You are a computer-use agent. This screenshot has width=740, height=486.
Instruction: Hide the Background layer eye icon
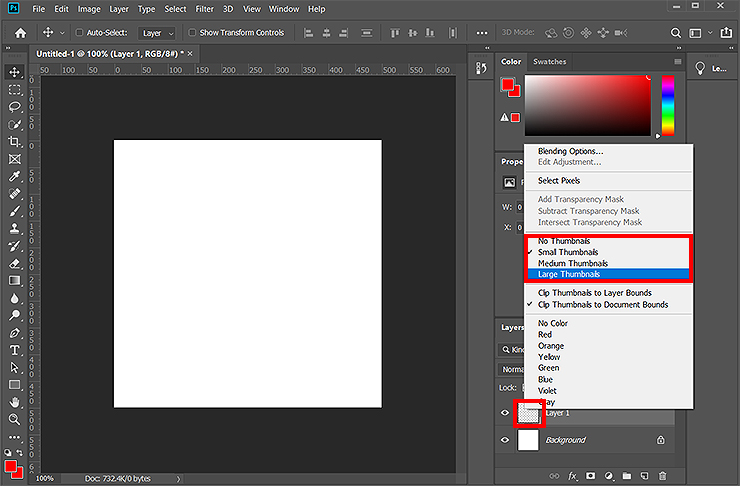505,440
